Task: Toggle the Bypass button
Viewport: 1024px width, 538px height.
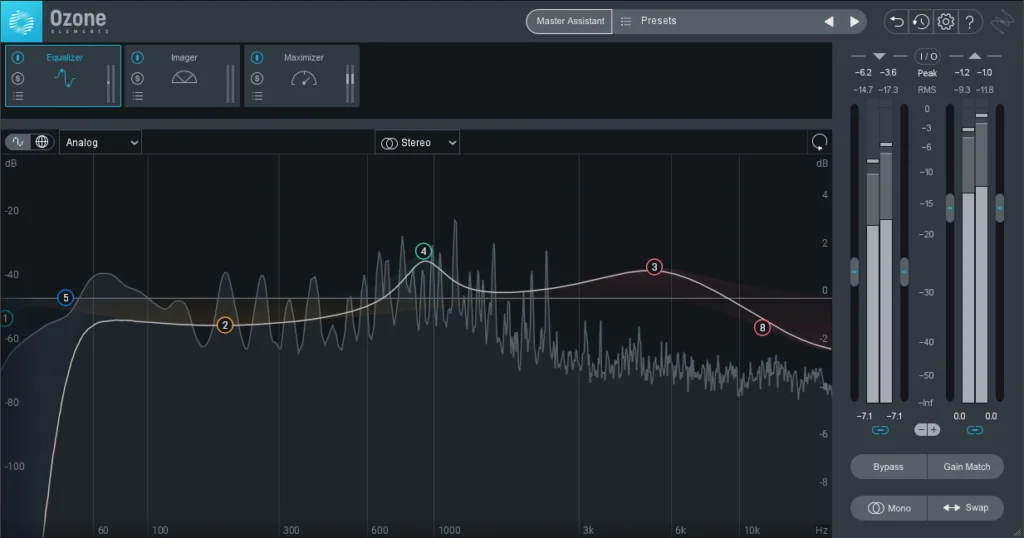Action: point(888,467)
